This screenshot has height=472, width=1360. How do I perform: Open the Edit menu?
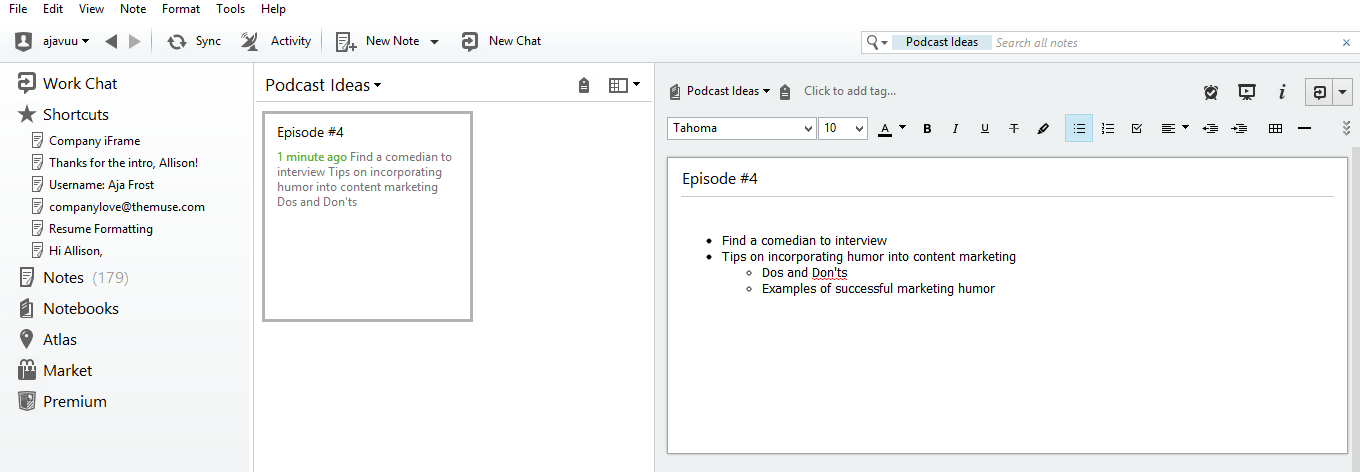(53, 9)
